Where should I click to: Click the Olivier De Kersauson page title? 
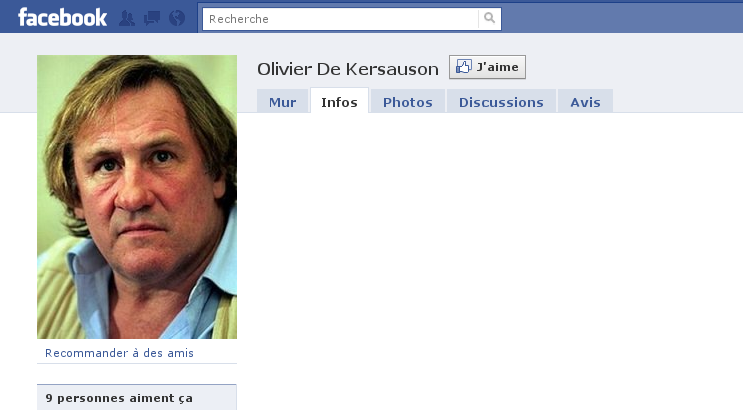tap(348, 69)
